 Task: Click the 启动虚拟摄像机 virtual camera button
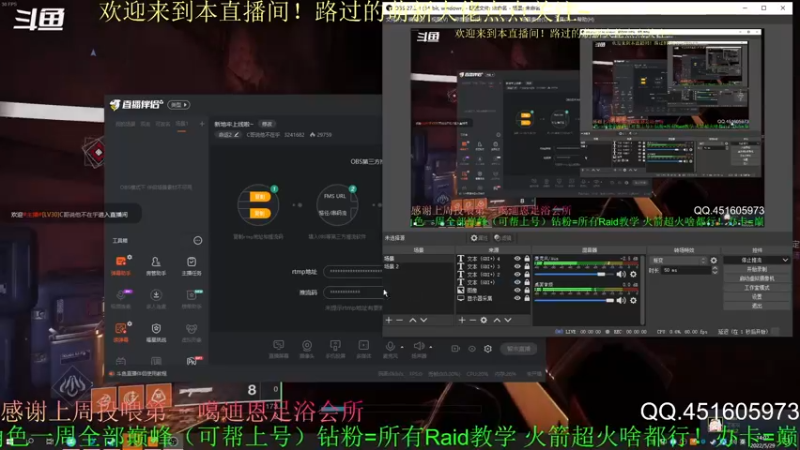point(757,278)
